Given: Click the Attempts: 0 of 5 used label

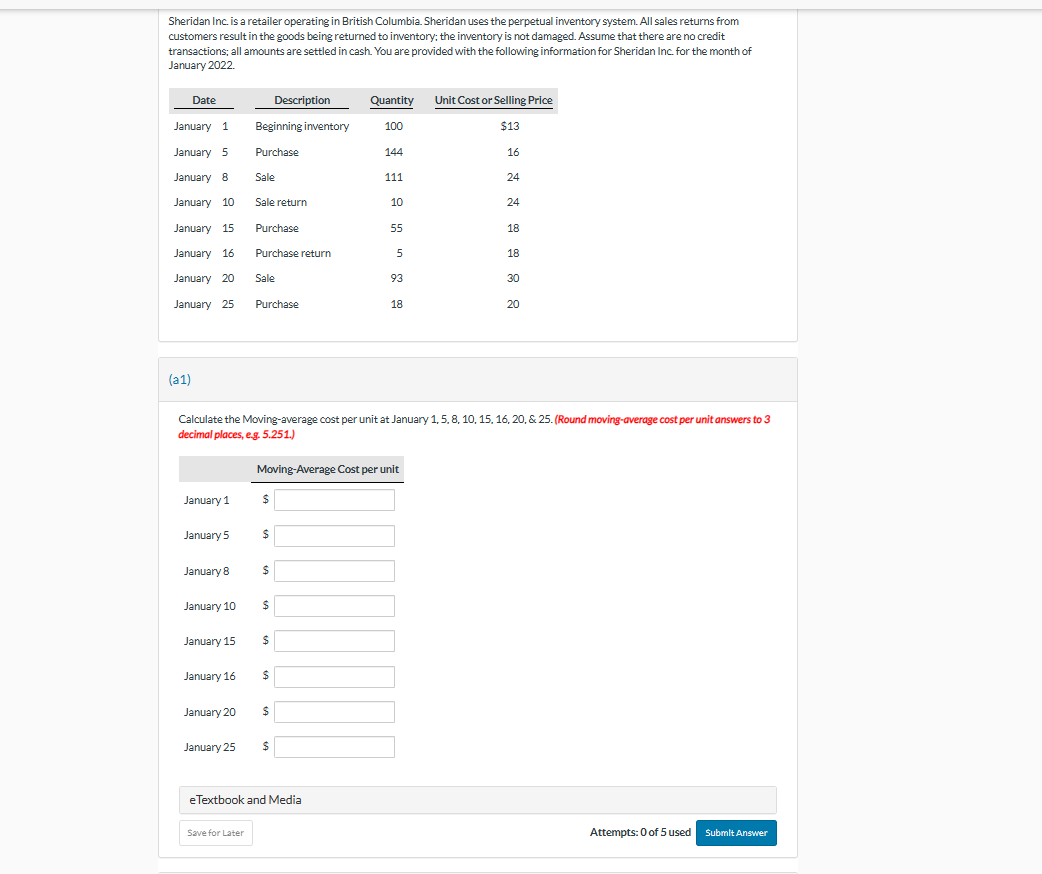Looking at the screenshot, I should [640, 832].
